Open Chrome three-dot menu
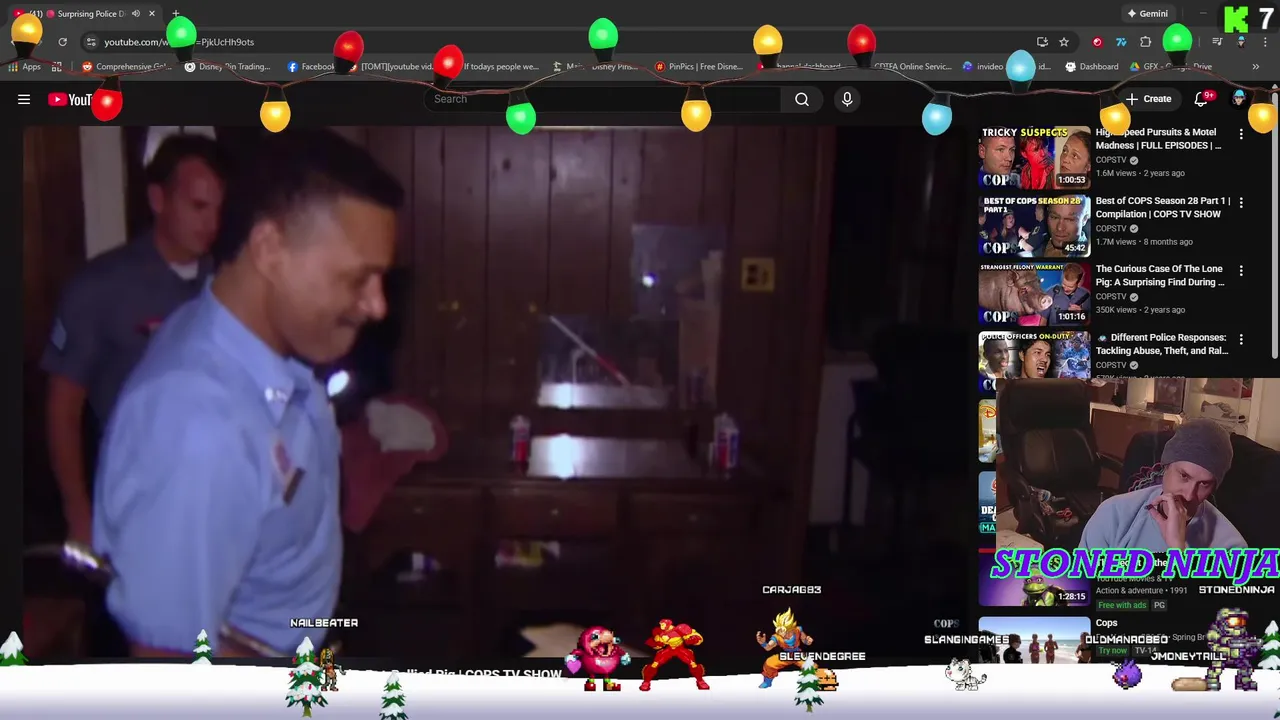1280x720 pixels. [1264, 42]
